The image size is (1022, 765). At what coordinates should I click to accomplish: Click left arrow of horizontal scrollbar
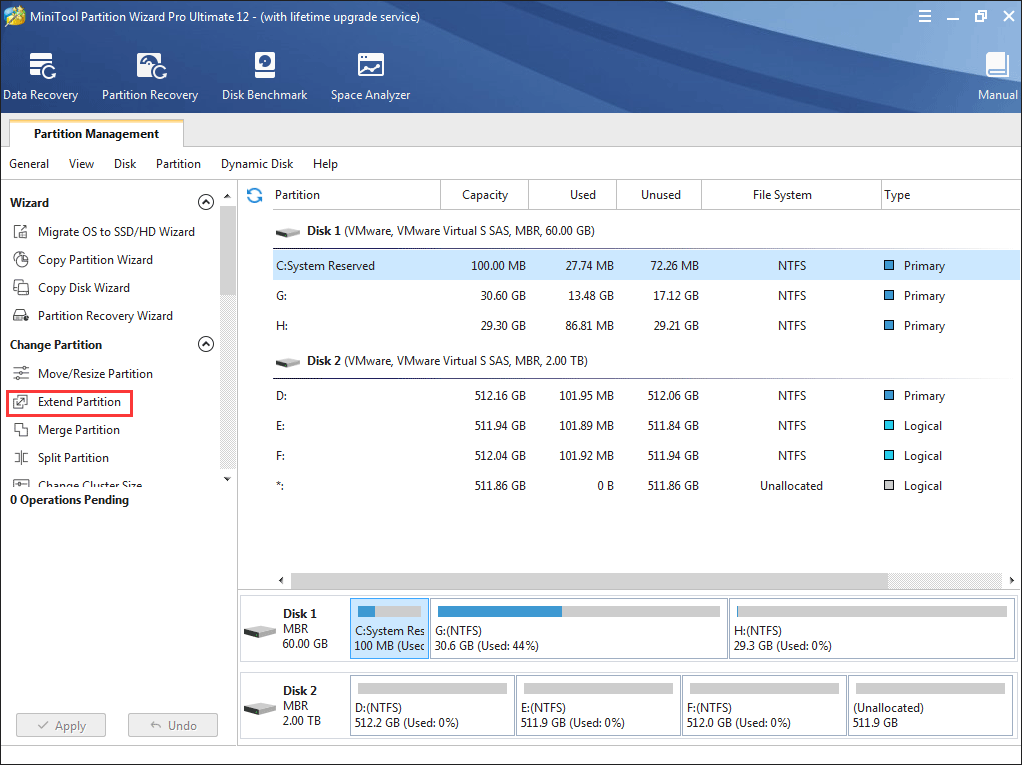(281, 580)
